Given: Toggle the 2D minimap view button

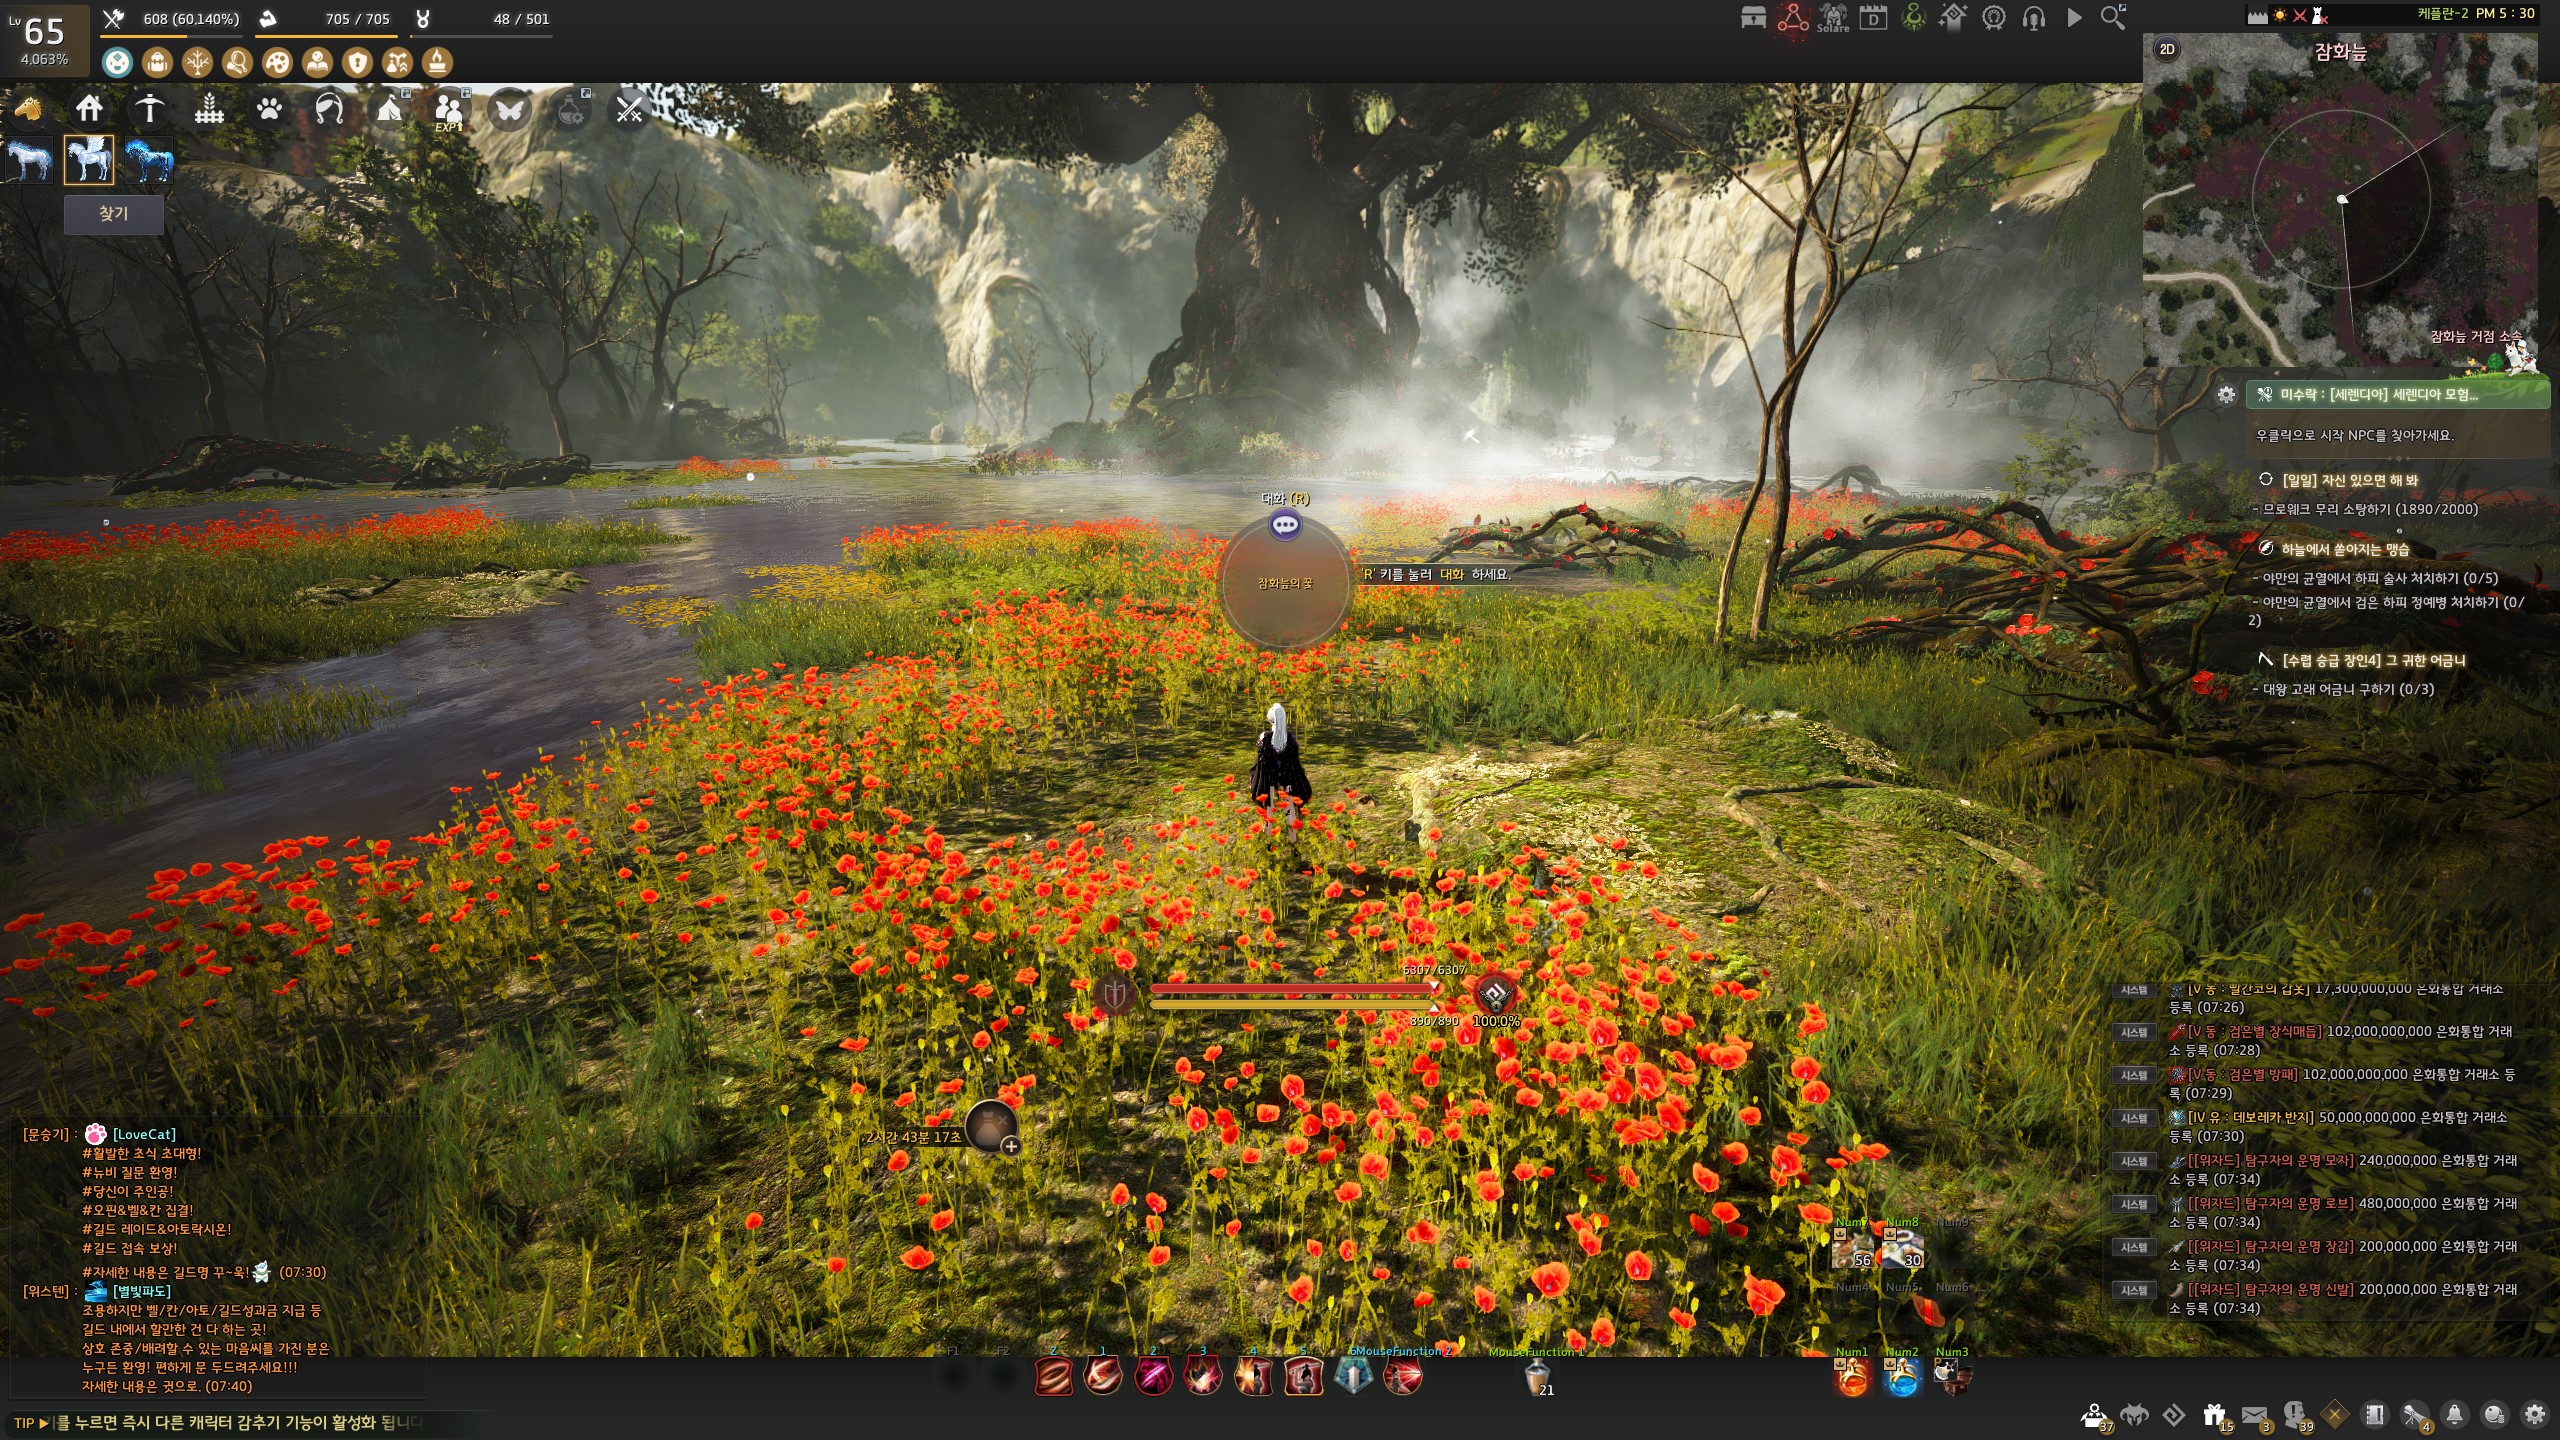Looking at the screenshot, I should 2167,49.
